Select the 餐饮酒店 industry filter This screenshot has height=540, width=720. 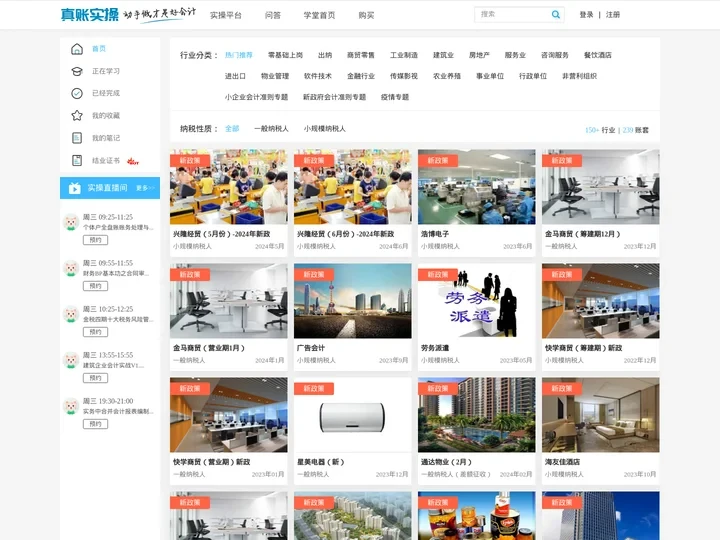pyautogui.click(x=597, y=55)
